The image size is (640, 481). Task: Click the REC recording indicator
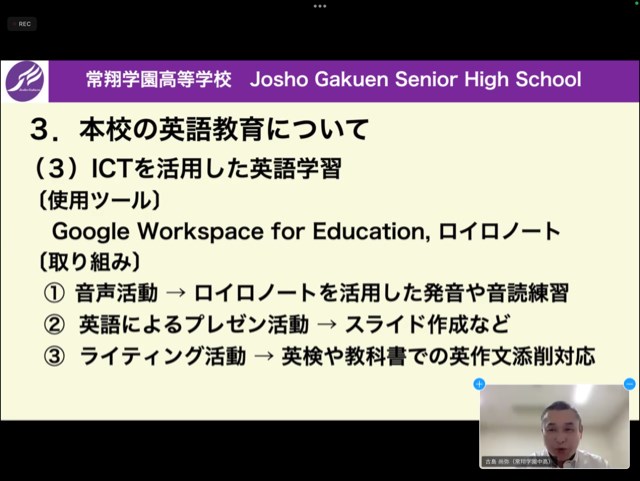(x=22, y=24)
